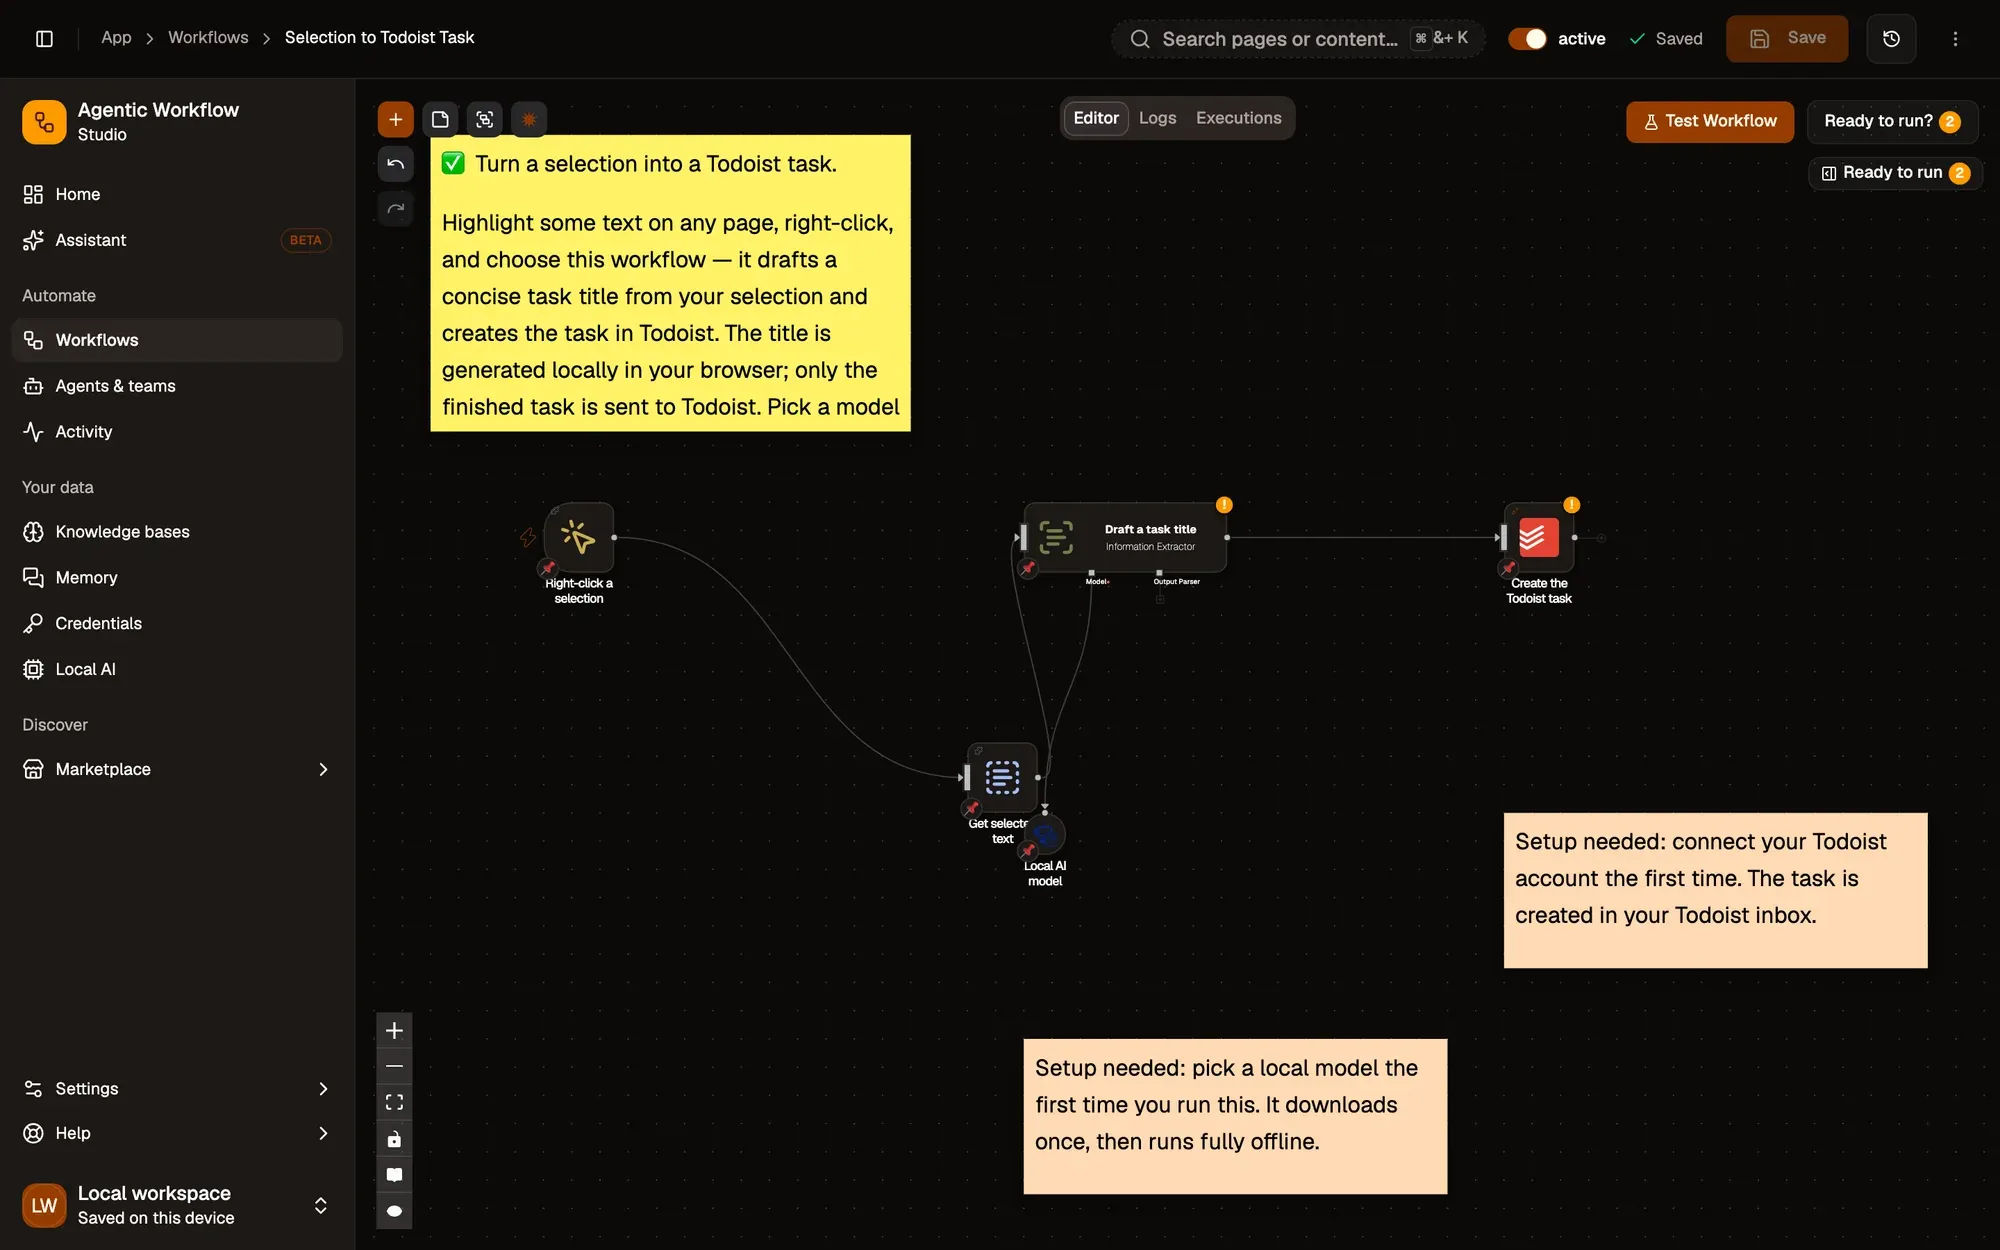The image size is (2000, 1250).
Task: Fit the workflow to view
Action: 394,1102
